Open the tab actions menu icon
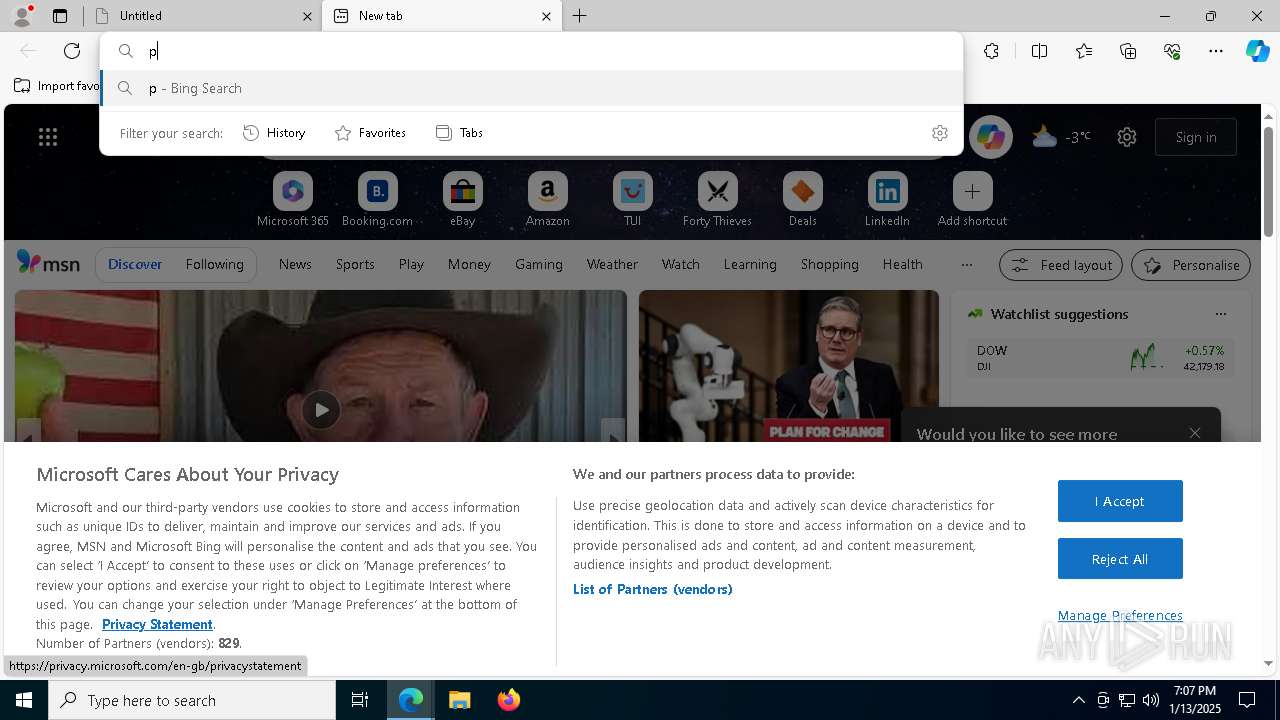The height and width of the screenshot is (720, 1280). (x=60, y=16)
